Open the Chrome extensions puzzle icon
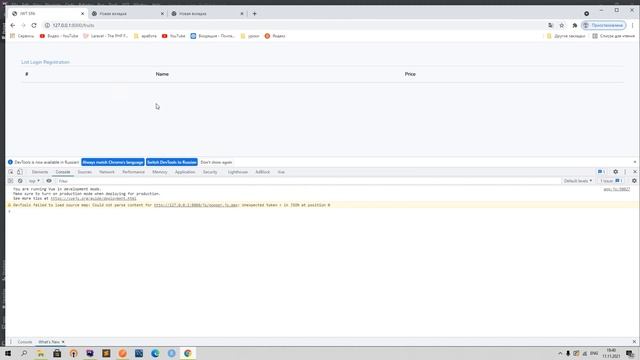This screenshot has height=360, width=640. [575, 25]
